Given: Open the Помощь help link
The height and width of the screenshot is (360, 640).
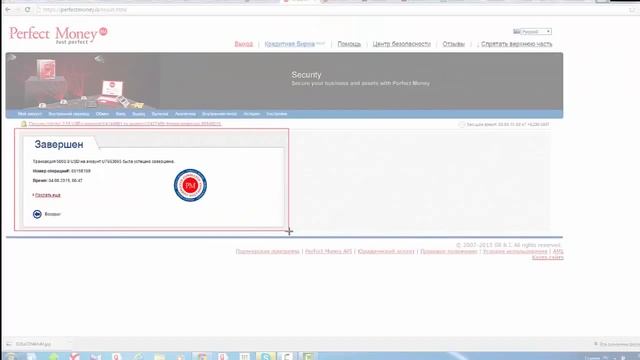Looking at the screenshot, I should (x=349, y=44).
